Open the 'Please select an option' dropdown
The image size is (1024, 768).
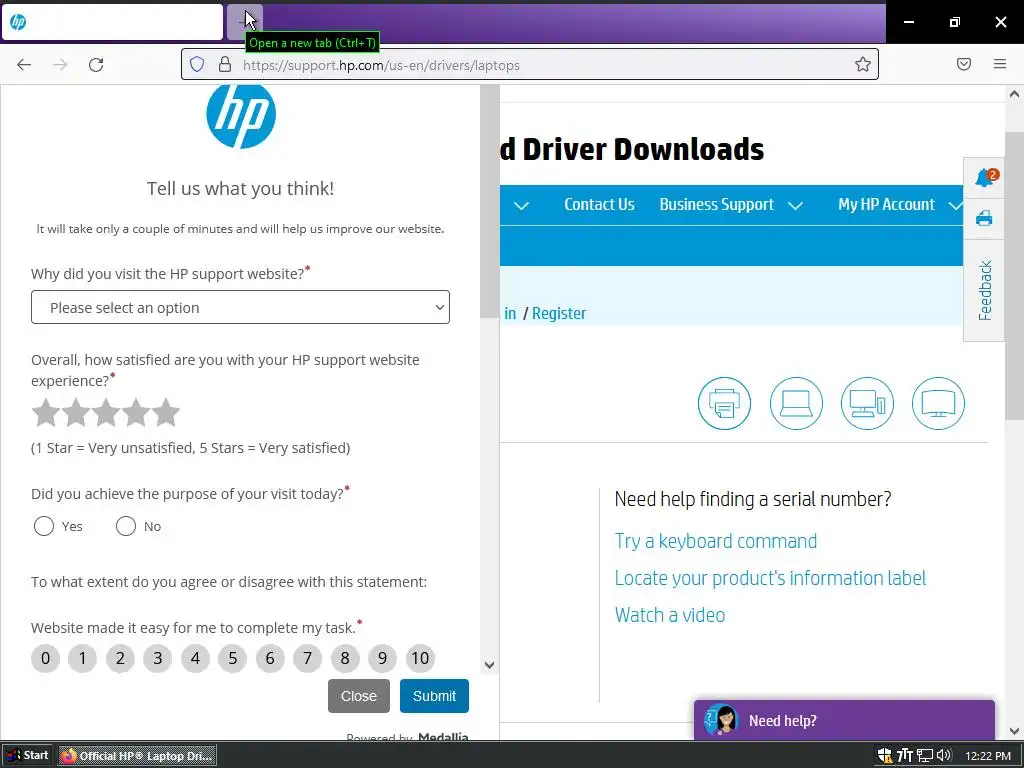coord(240,307)
